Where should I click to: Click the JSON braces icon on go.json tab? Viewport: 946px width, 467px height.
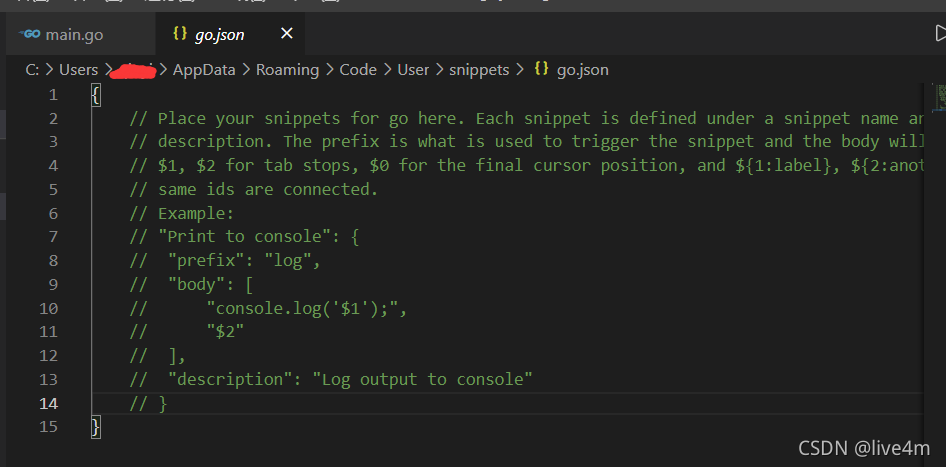(x=180, y=34)
